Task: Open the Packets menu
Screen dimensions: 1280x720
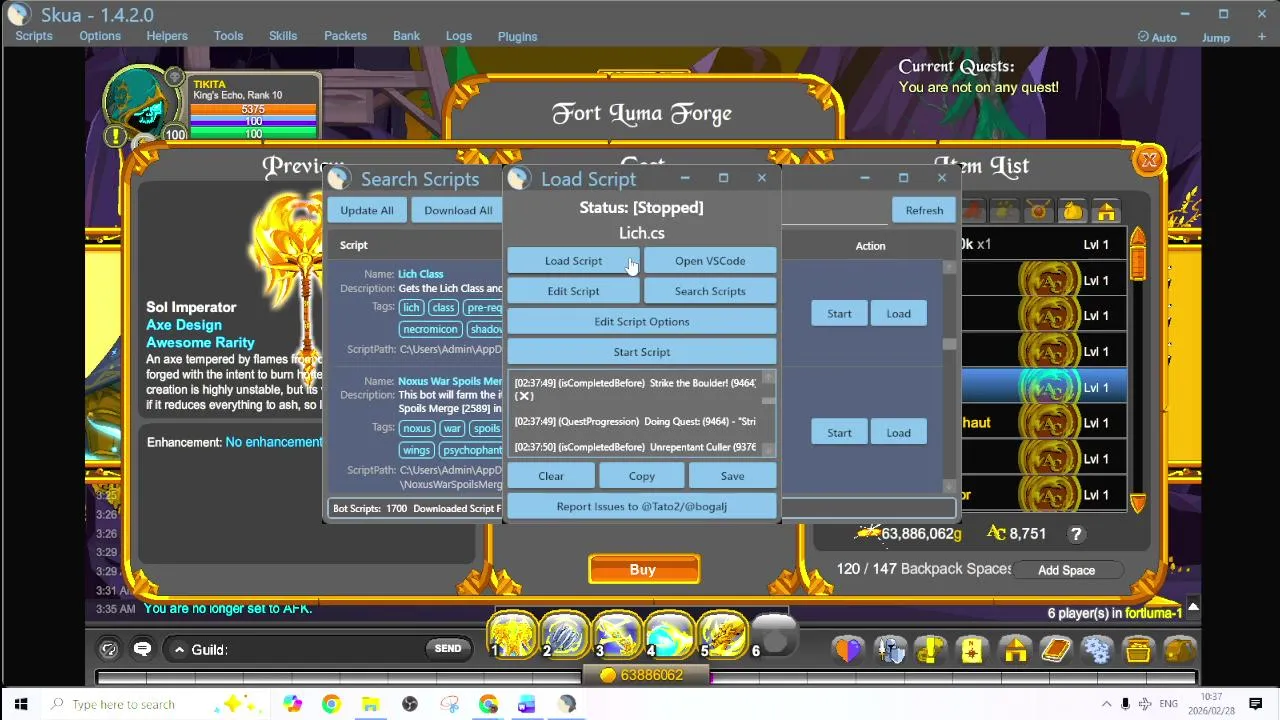Action: [345, 36]
